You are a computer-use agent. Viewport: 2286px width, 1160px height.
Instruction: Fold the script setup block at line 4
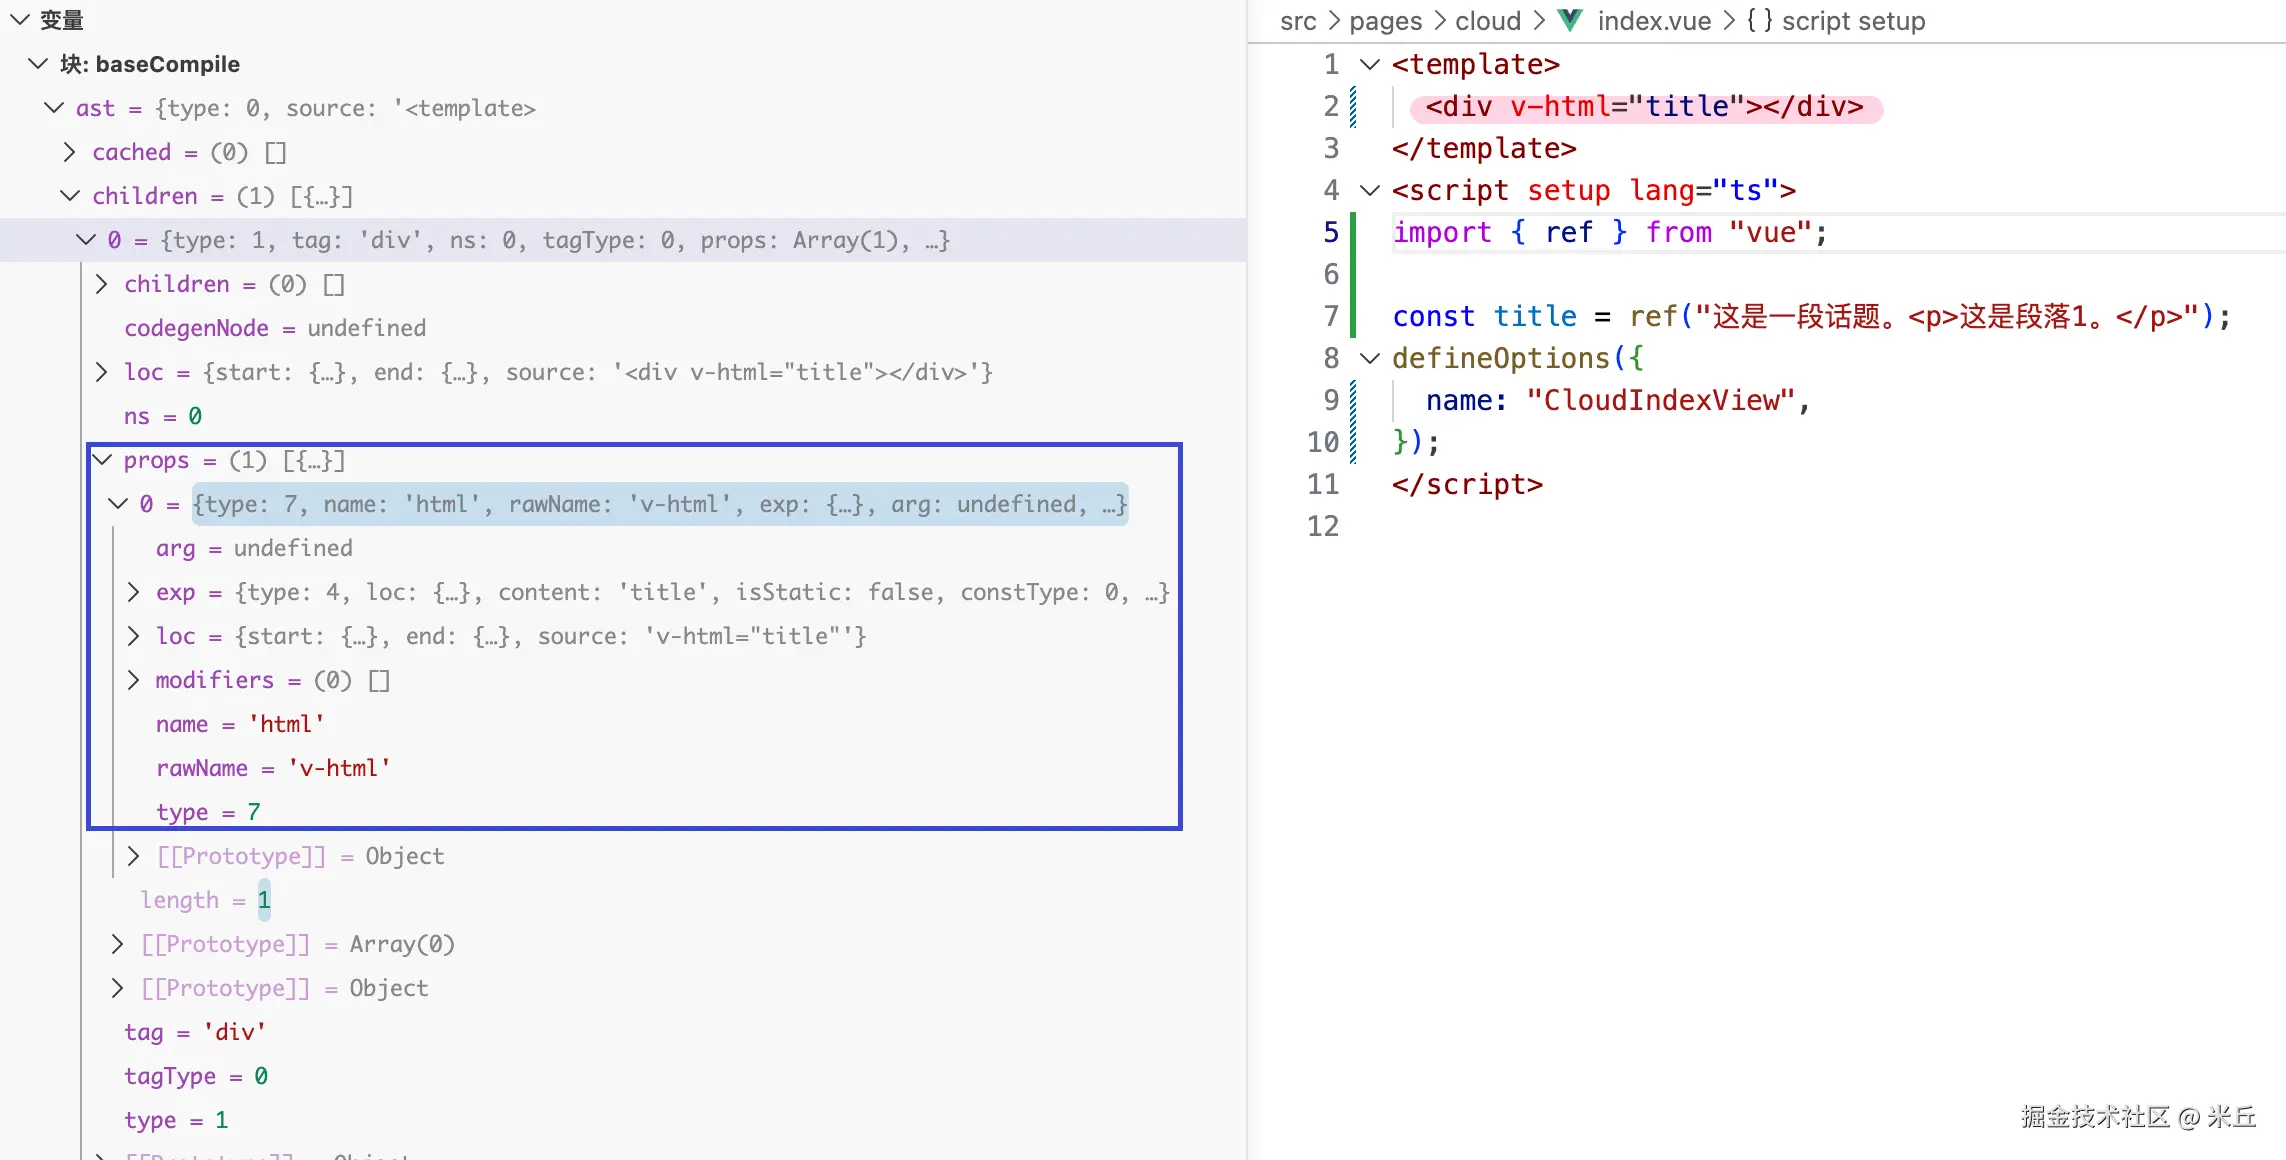pyautogui.click(x=1370, y=190)
